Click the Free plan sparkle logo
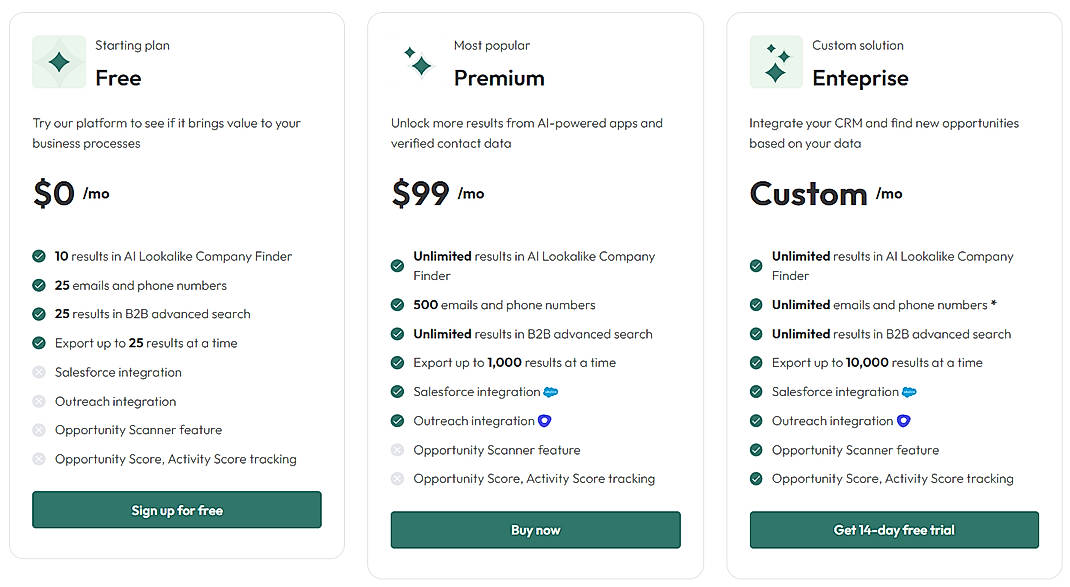The width and height of the screenshot is (1070, 587). click(x=58, y=62)
